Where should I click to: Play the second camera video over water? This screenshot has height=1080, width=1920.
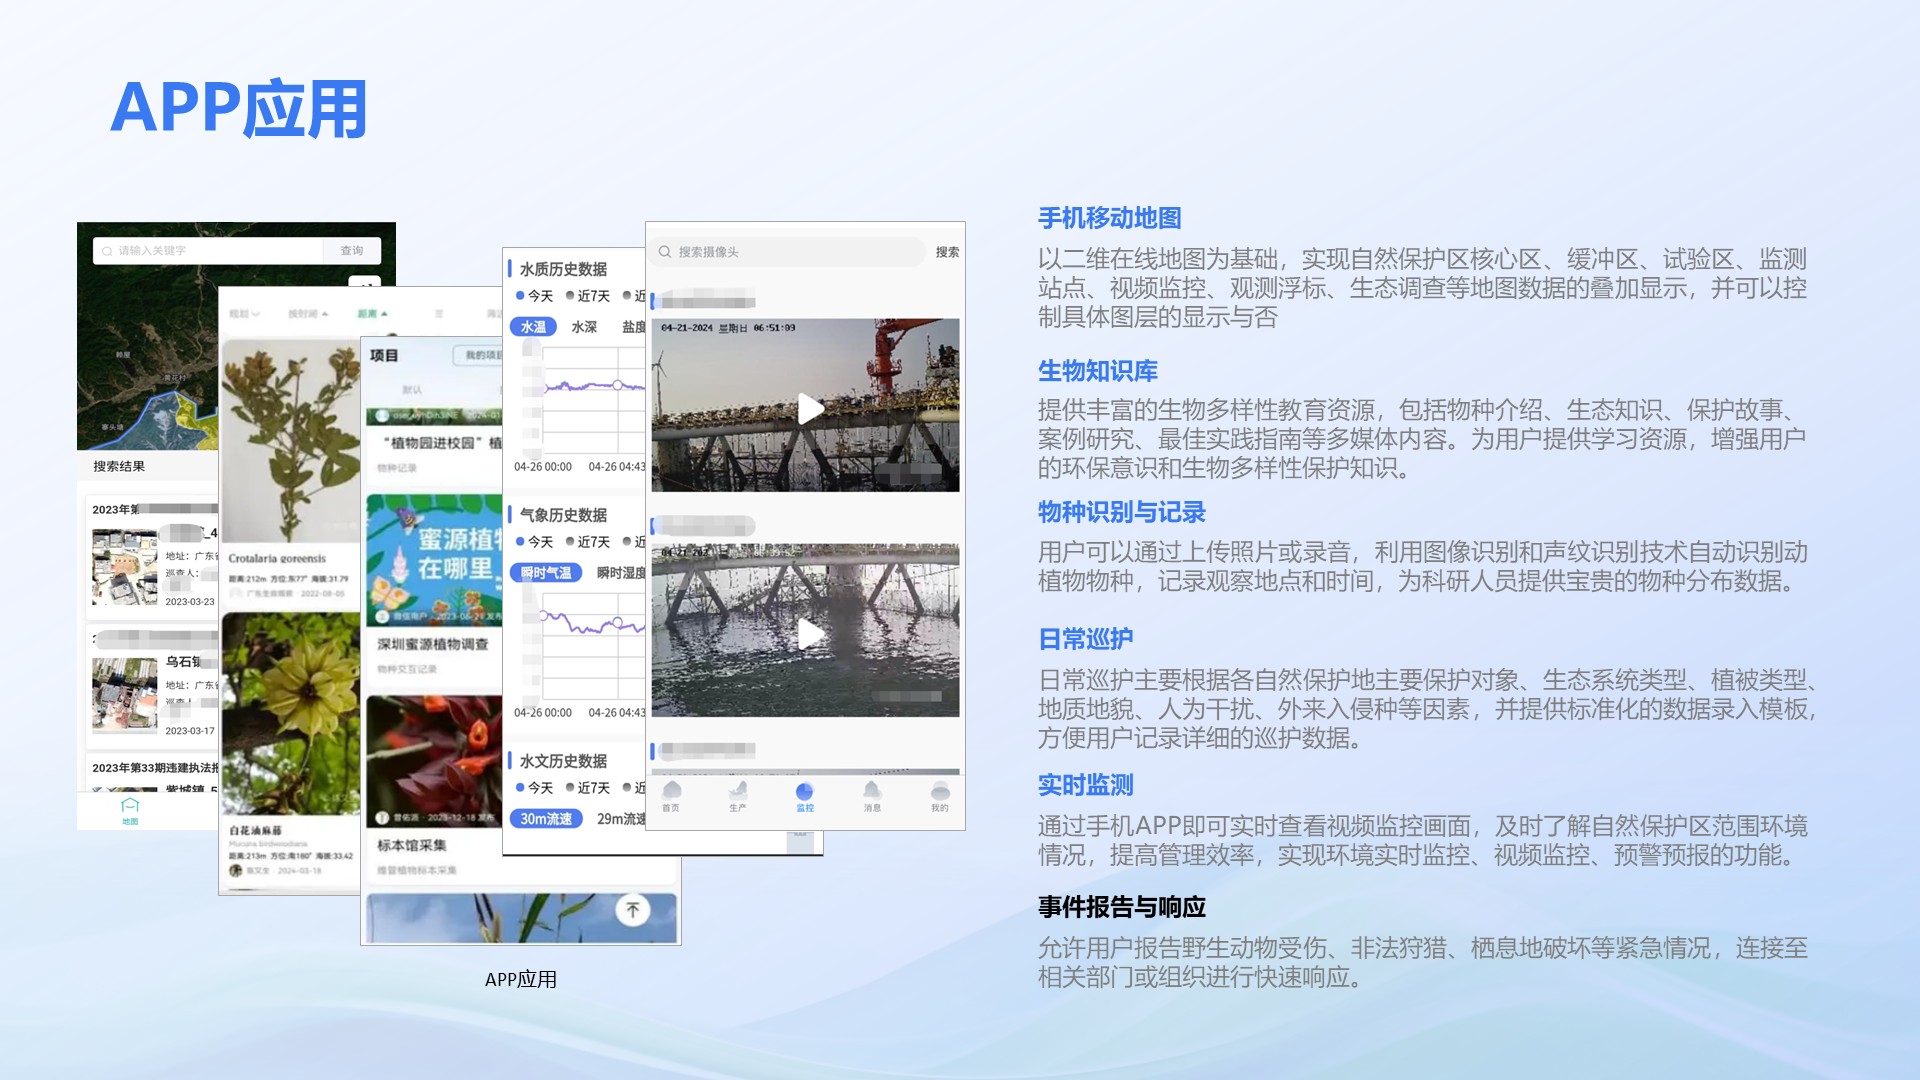[810, 634]
